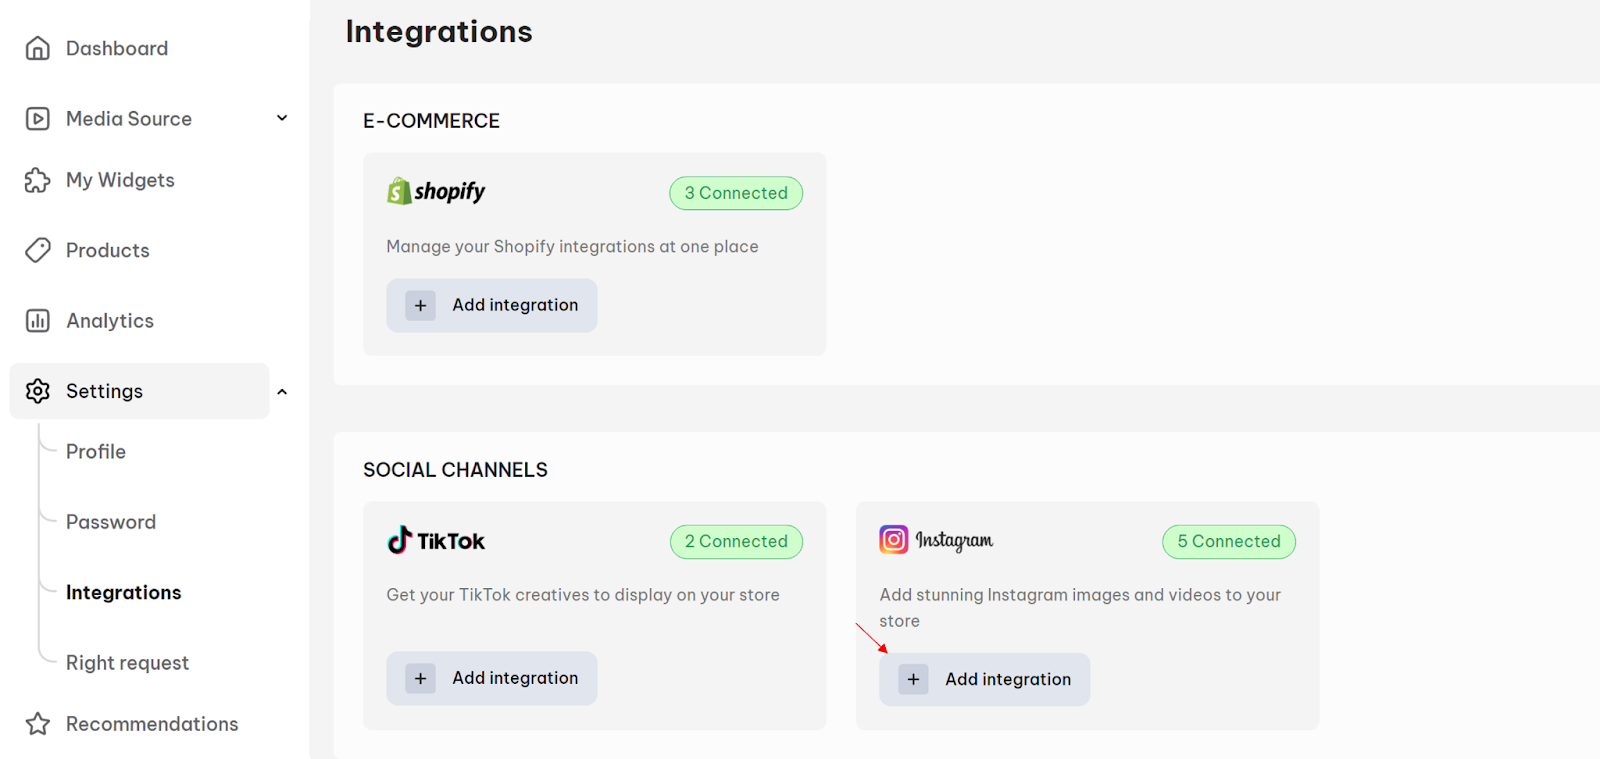
Task: Click the TikTok 2 Connected badge
Action: 736,541
